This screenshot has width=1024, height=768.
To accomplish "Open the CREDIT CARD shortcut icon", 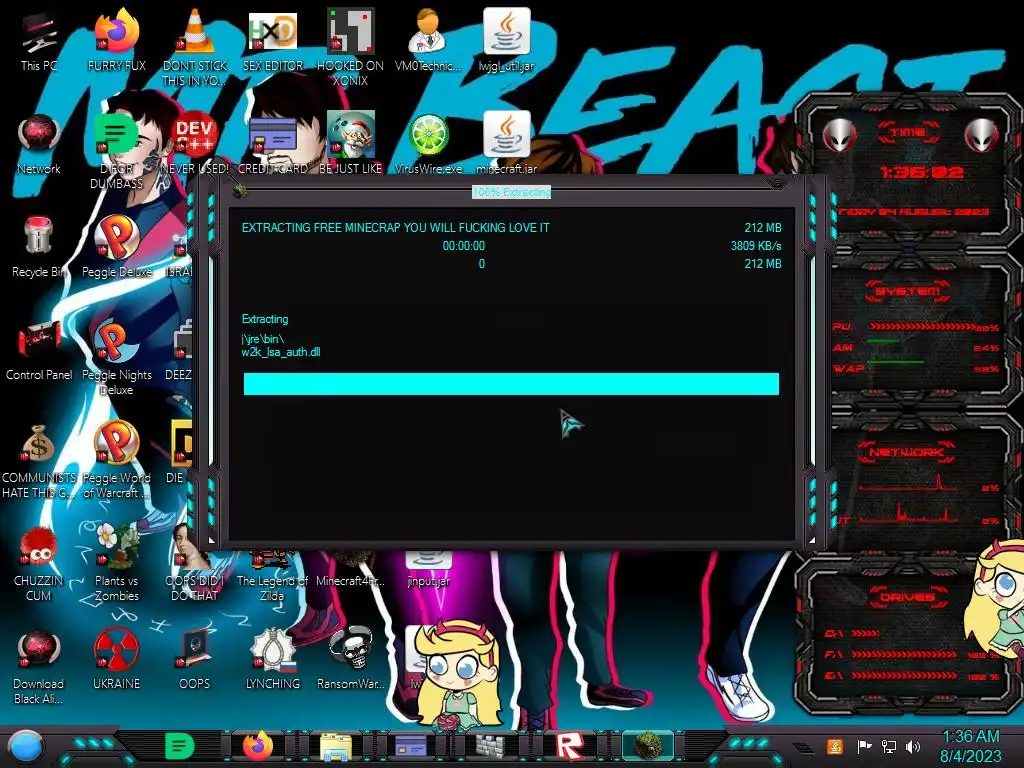I will point(272,145).
